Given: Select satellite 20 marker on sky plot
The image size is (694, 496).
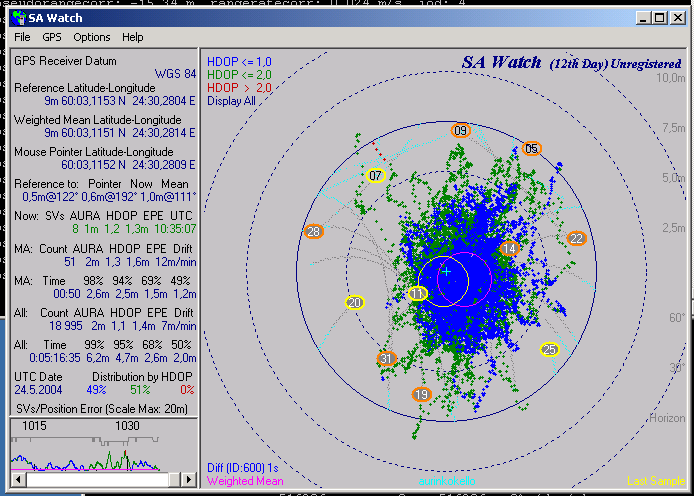Looking at the screenshot, I should pos(355,303).
